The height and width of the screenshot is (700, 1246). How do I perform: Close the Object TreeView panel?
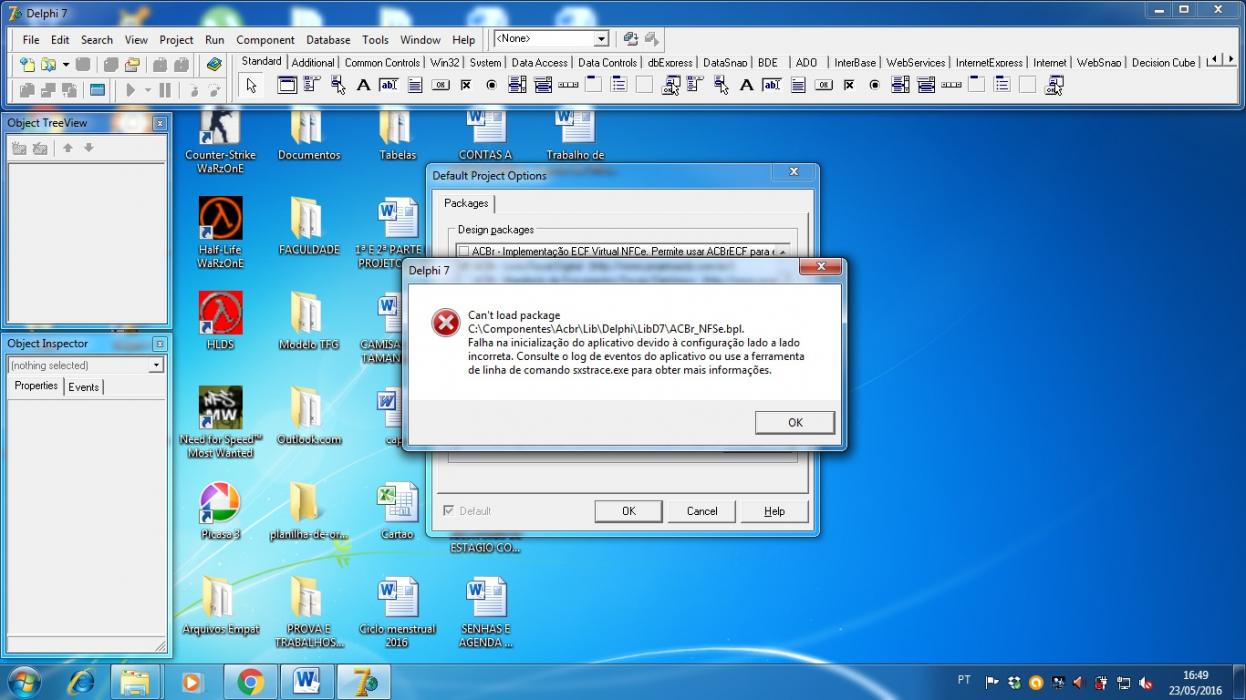[x=159, y=123]
